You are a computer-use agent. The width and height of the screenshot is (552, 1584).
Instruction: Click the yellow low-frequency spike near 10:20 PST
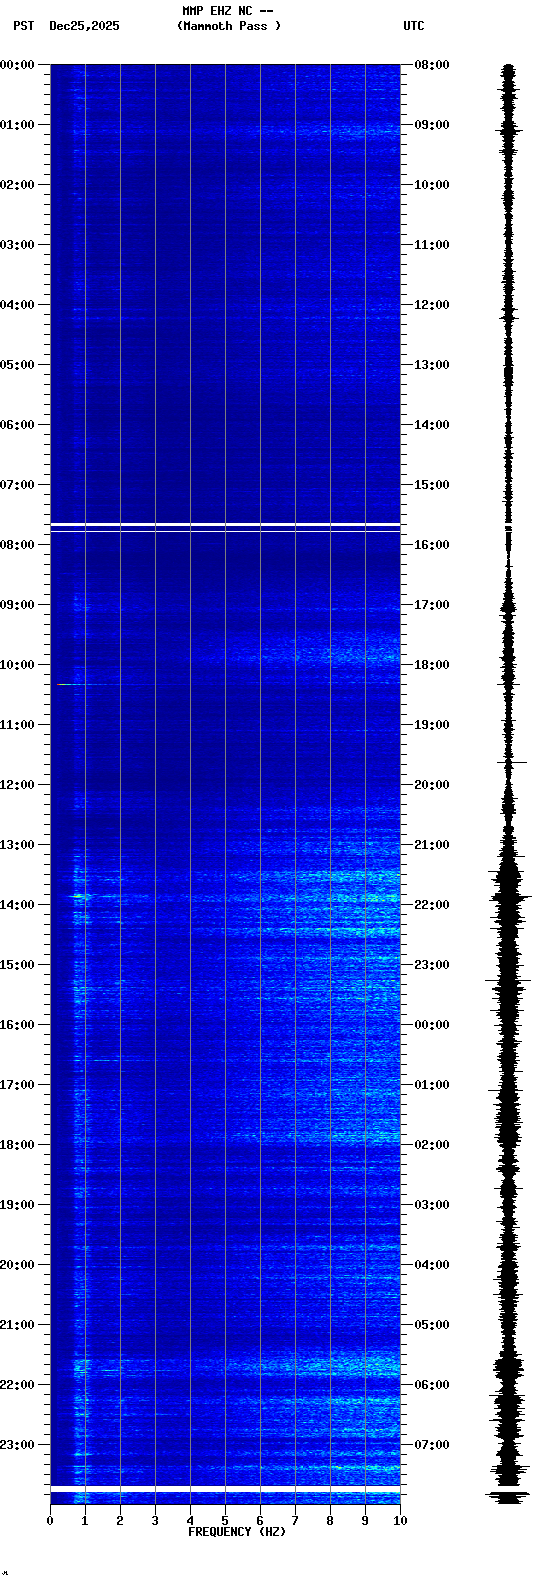point(66,684)
